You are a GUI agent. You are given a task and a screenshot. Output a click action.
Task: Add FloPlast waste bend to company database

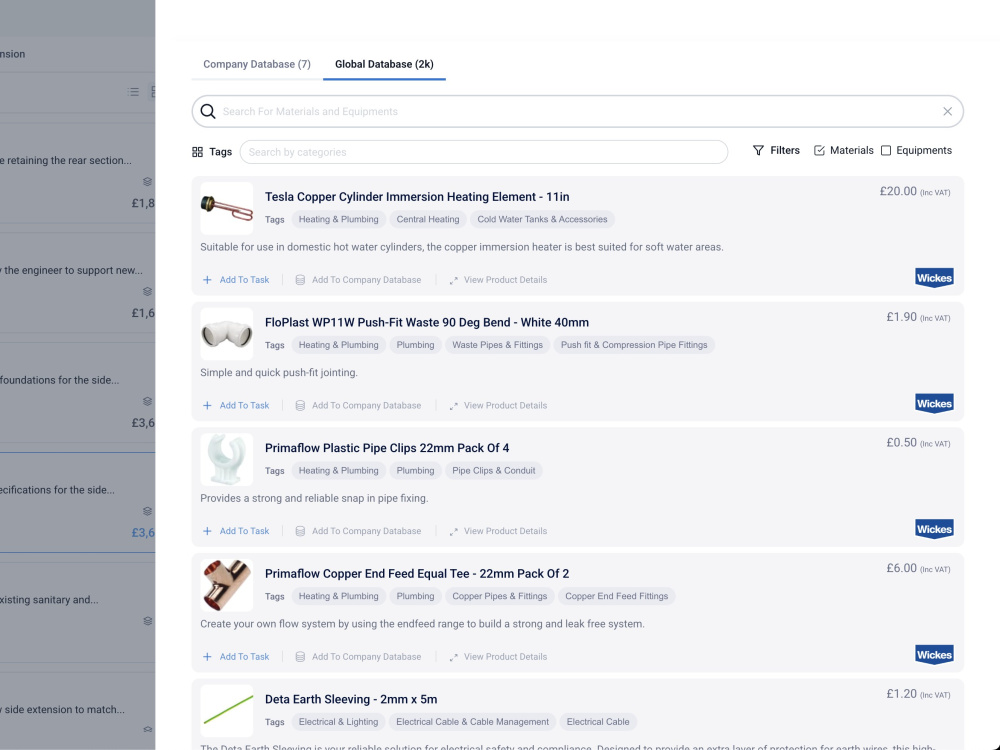pos(358,406)
